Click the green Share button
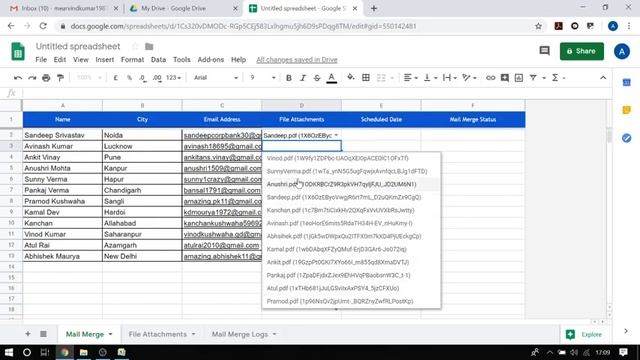Screen dimensions: 640x360 (582, 51)
